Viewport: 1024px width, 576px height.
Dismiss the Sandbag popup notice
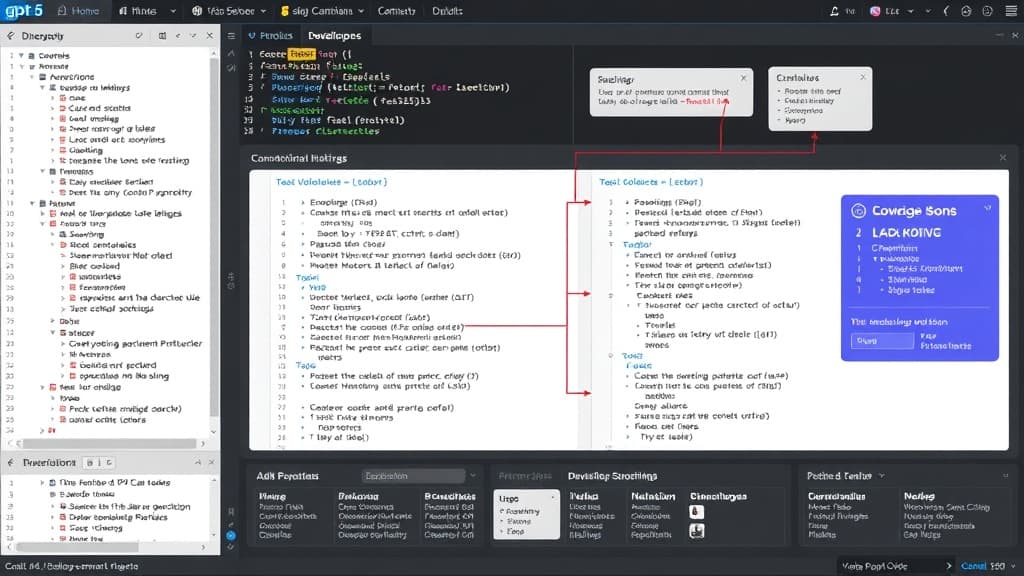742,78
